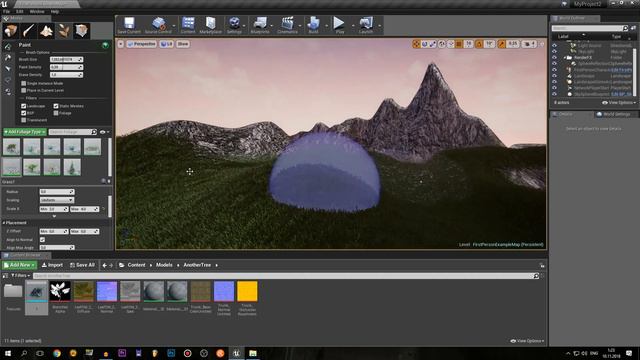This screenshot has height=360, width=640.
Task: Click Play button in toolbar
Action: coord(339,25)
